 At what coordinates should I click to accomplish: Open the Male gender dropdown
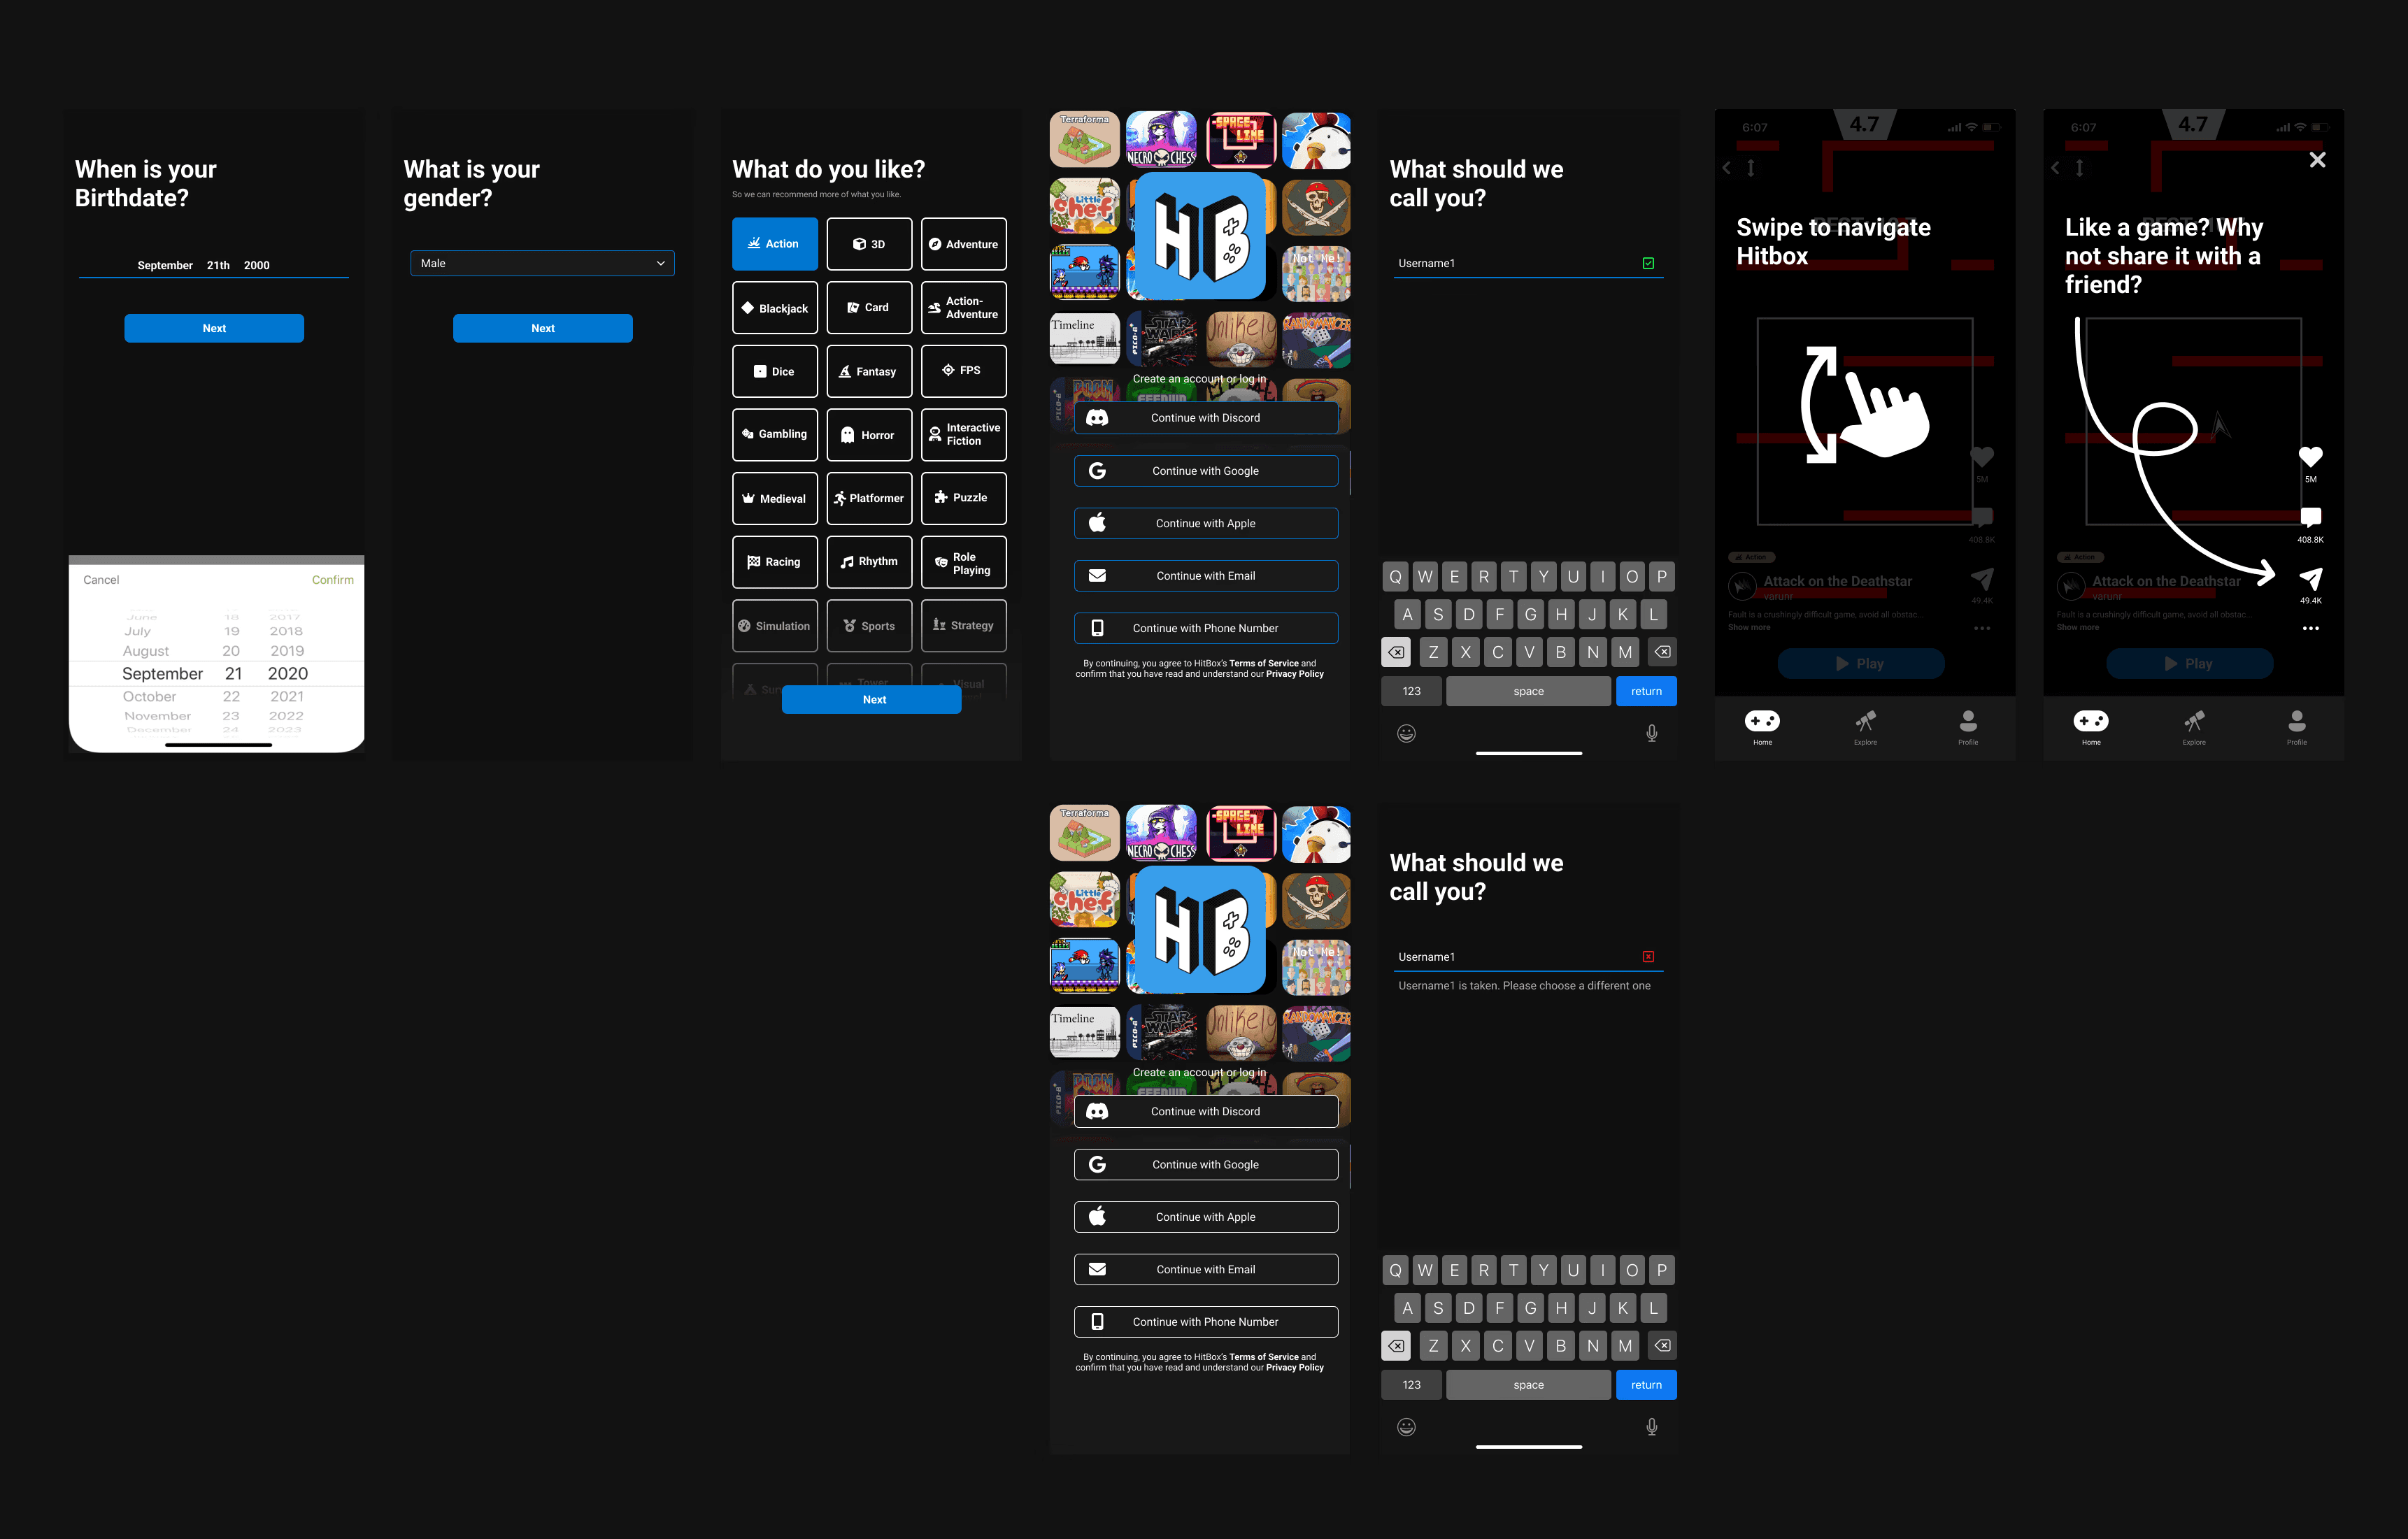542,263
